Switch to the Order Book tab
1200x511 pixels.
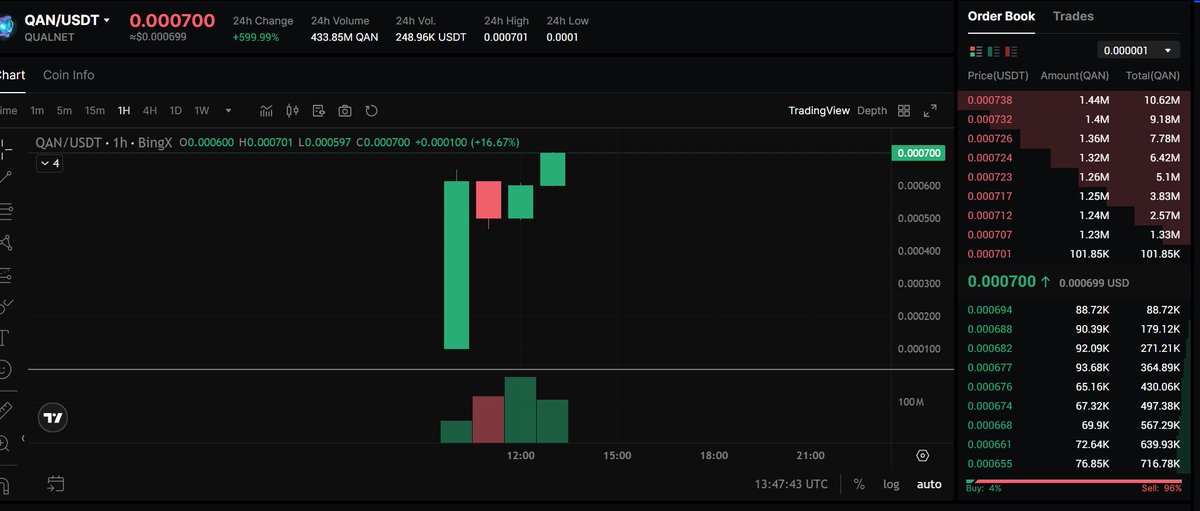coord(1001,16)
